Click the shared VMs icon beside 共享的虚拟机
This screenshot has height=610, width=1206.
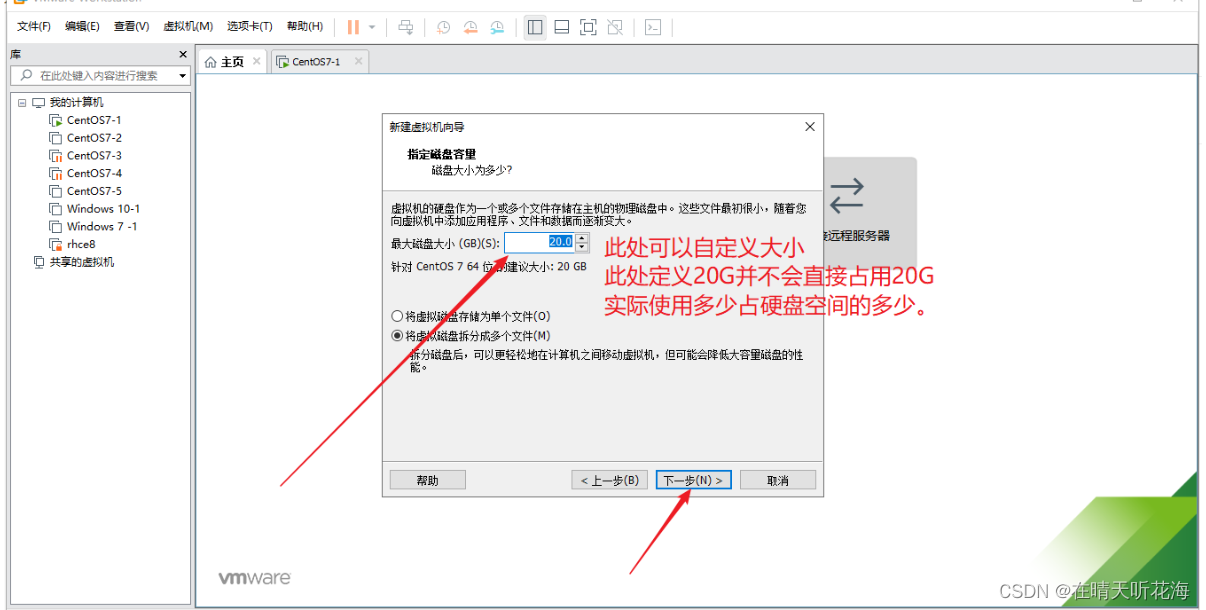coord(39,262)
